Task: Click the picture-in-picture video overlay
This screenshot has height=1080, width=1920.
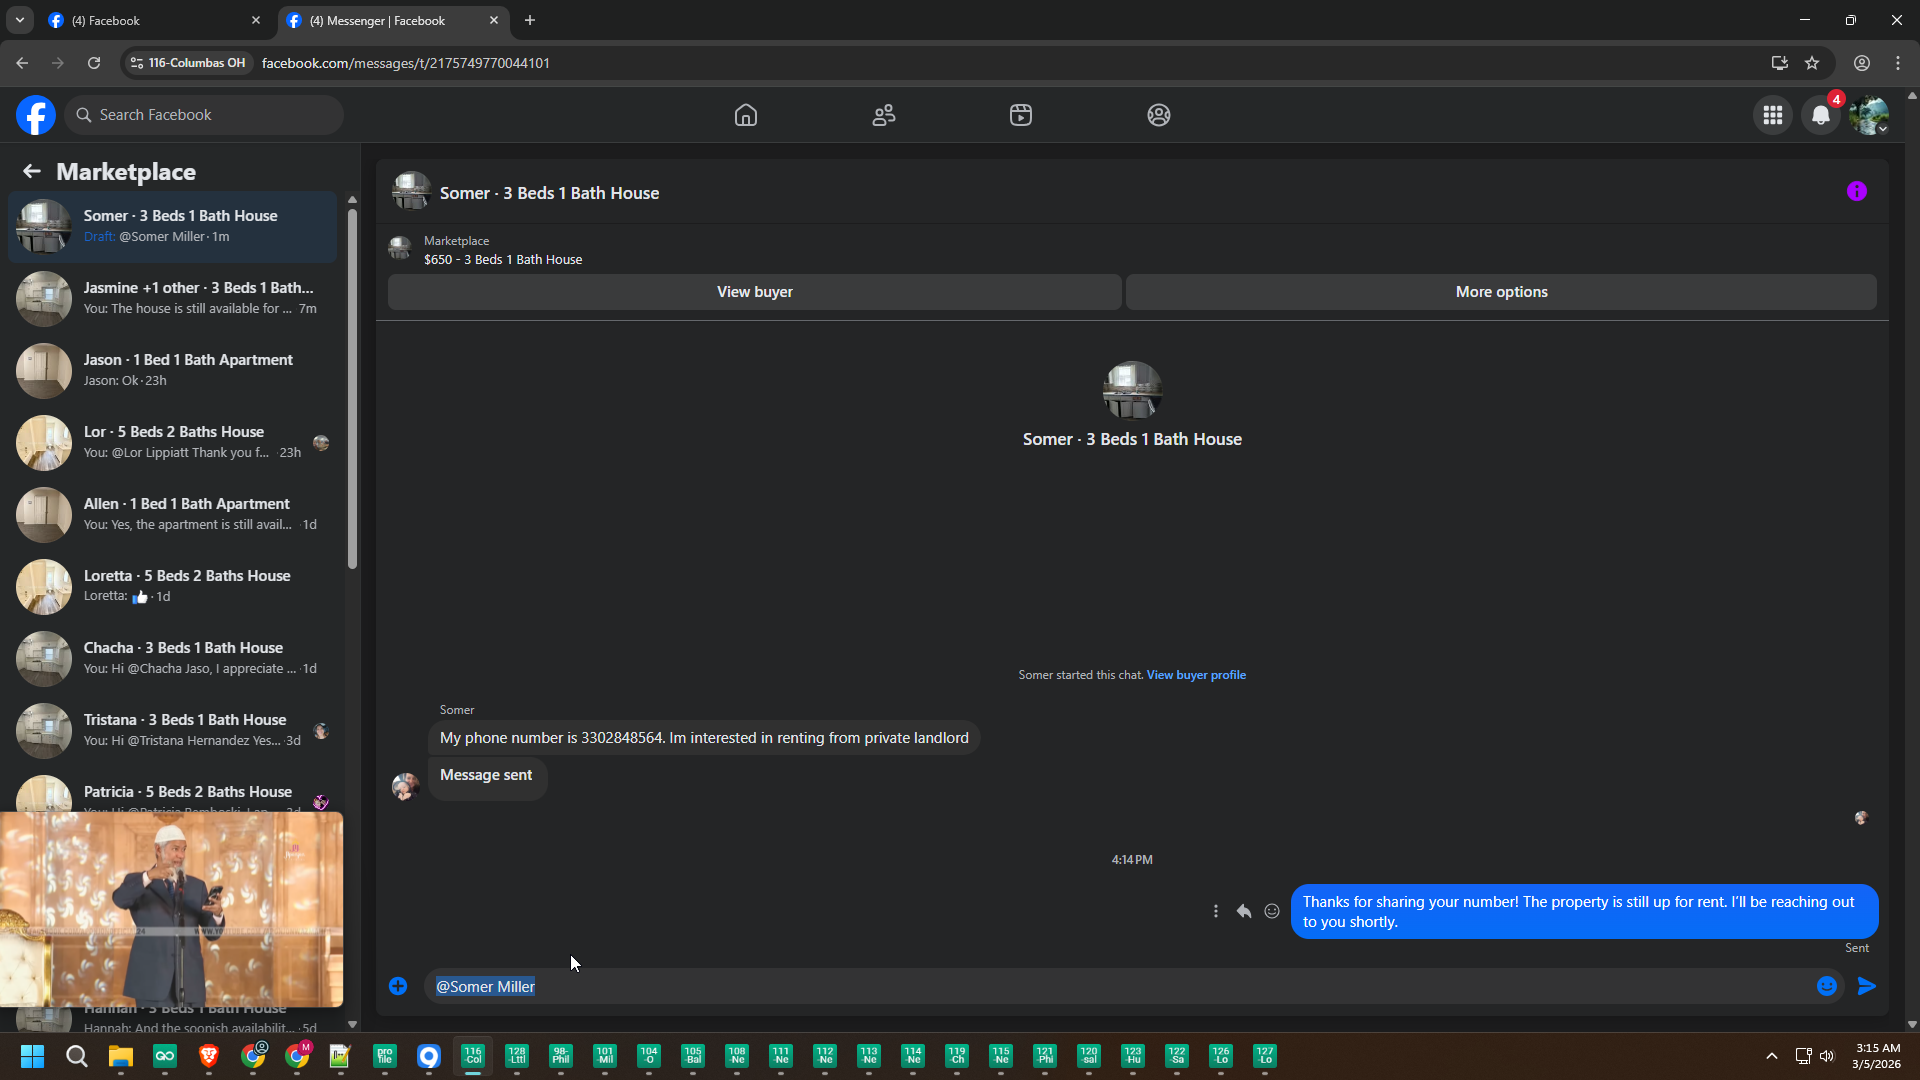Action: [172, 910]
